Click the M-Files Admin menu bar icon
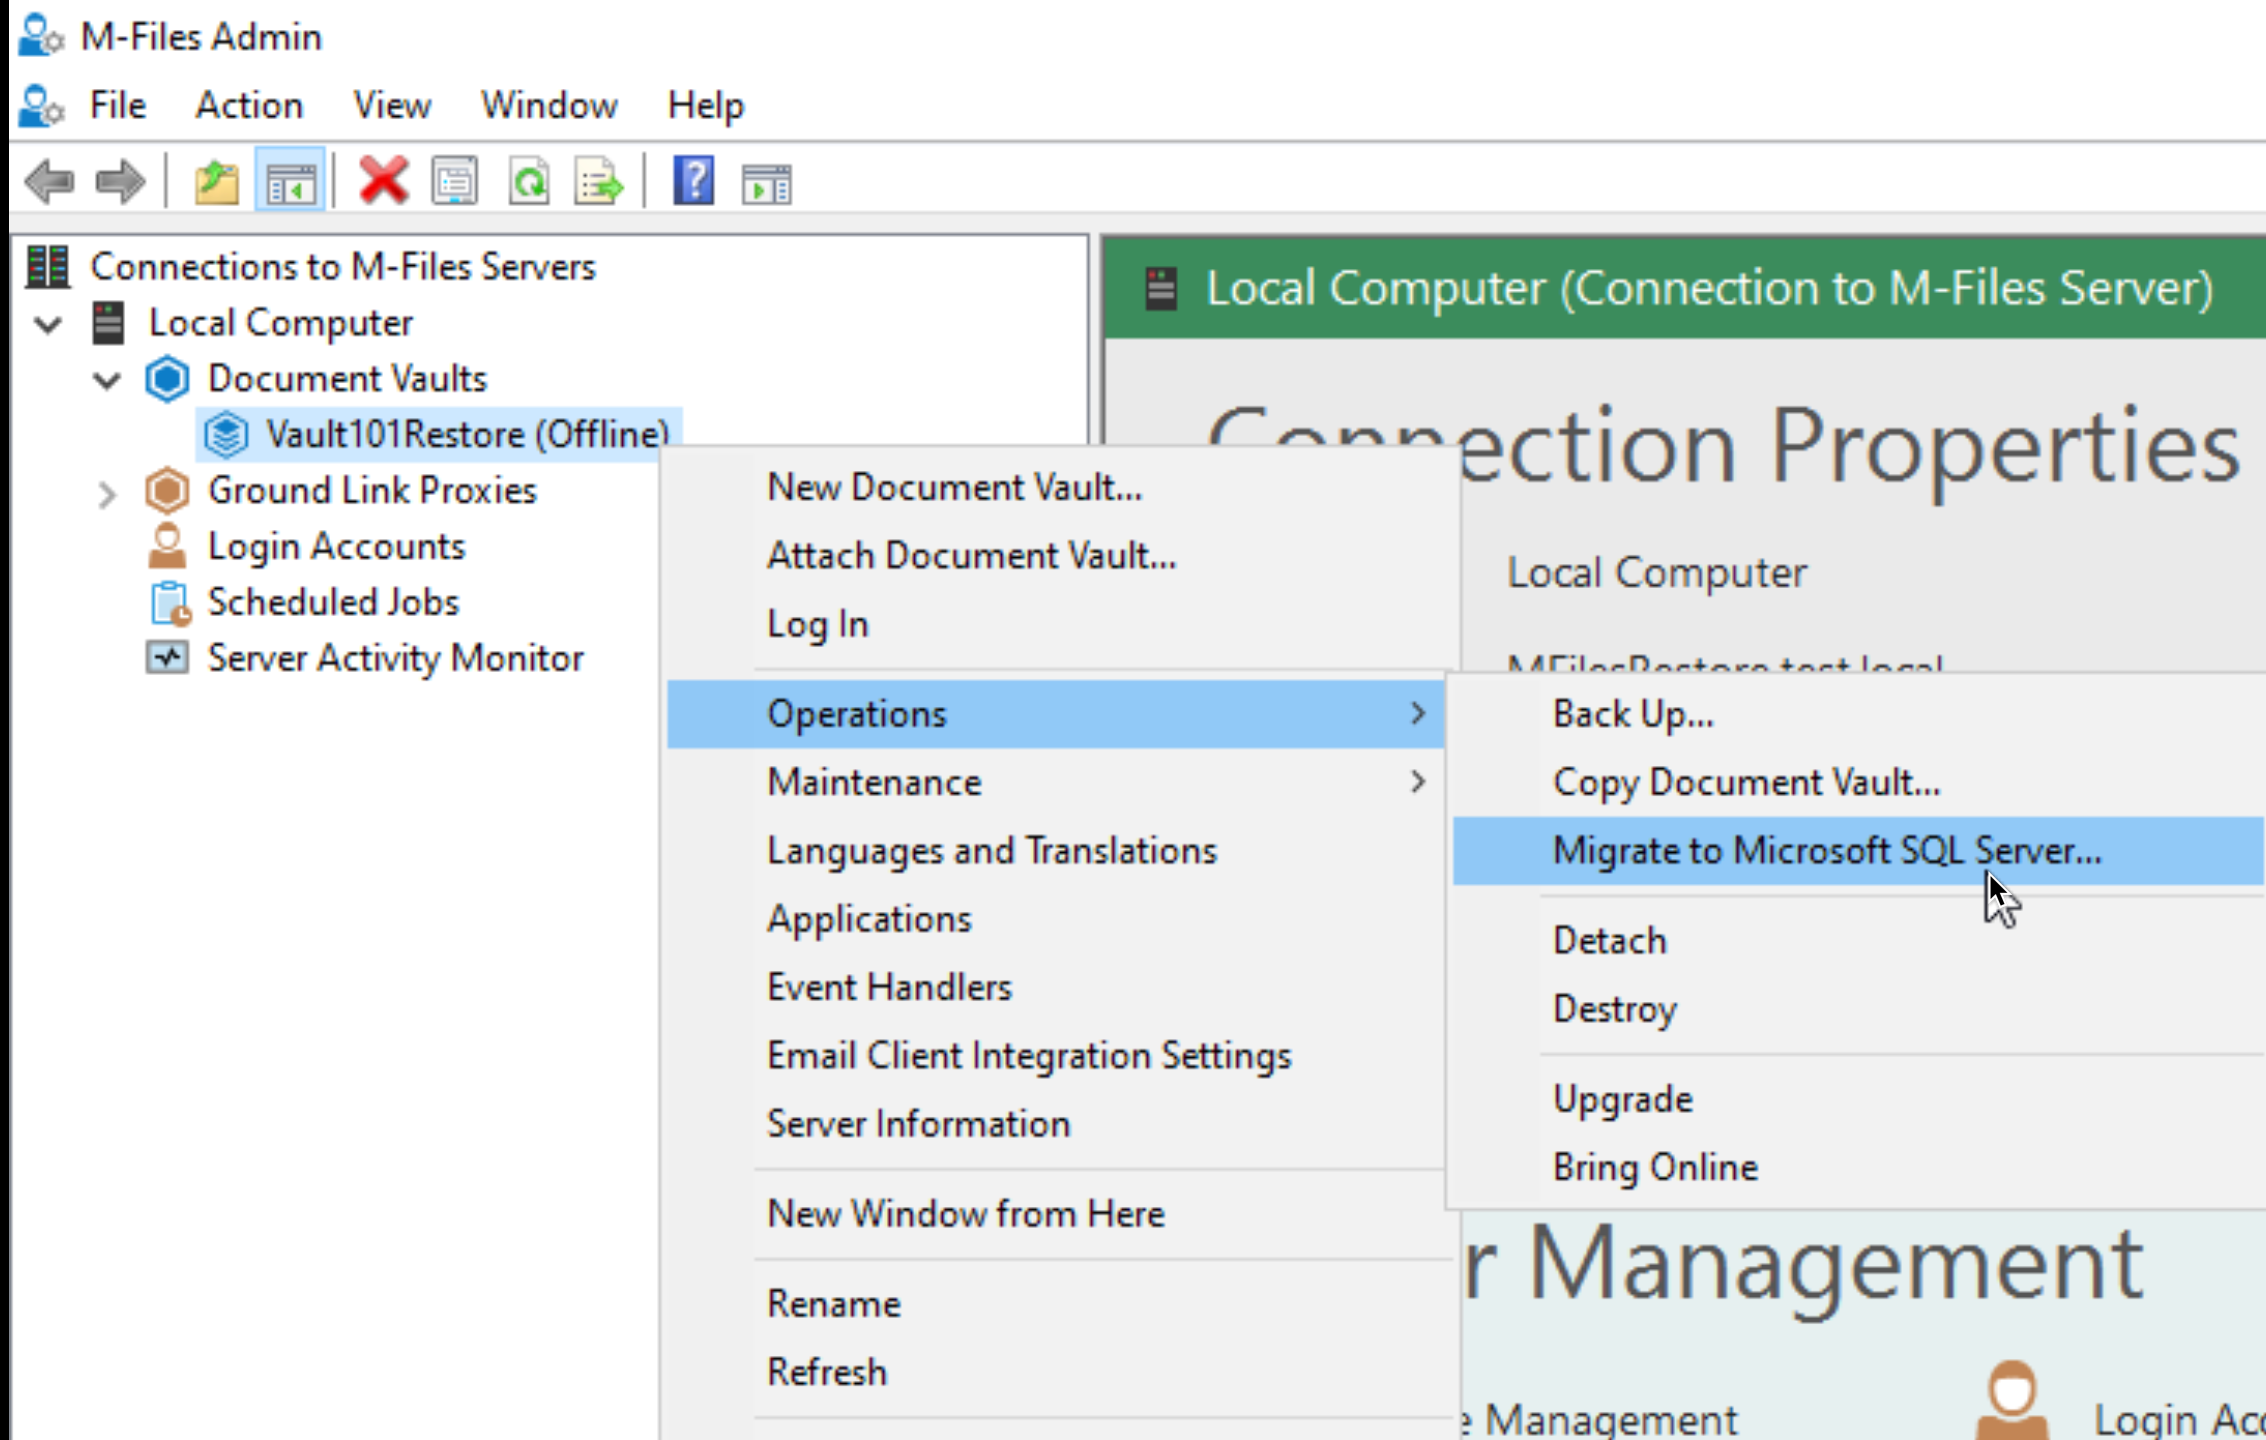2266x1440 pixels. coord(42,105)
